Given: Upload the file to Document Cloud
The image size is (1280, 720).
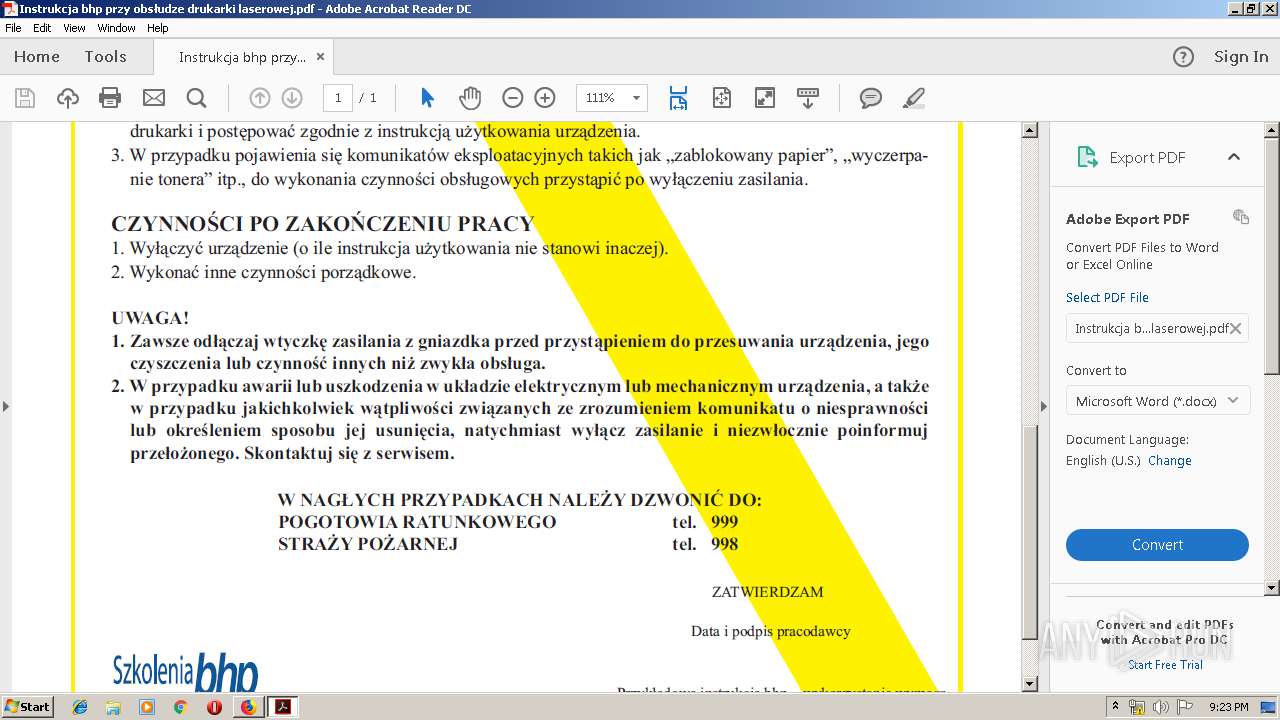Looking at the screenshot, I should pyautogui.click(x=67, y=98).
